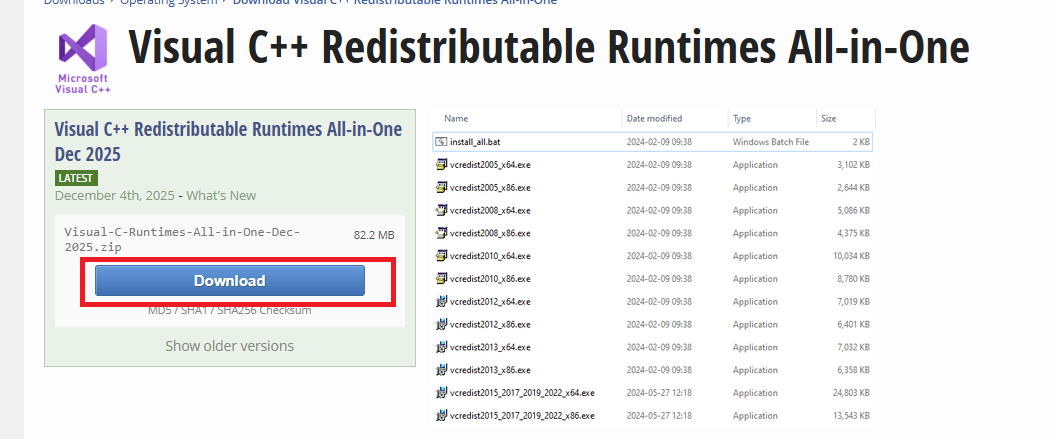Click the Microsoft Visual C++ logo
The image size is (1054, 439).
point(83,57)
